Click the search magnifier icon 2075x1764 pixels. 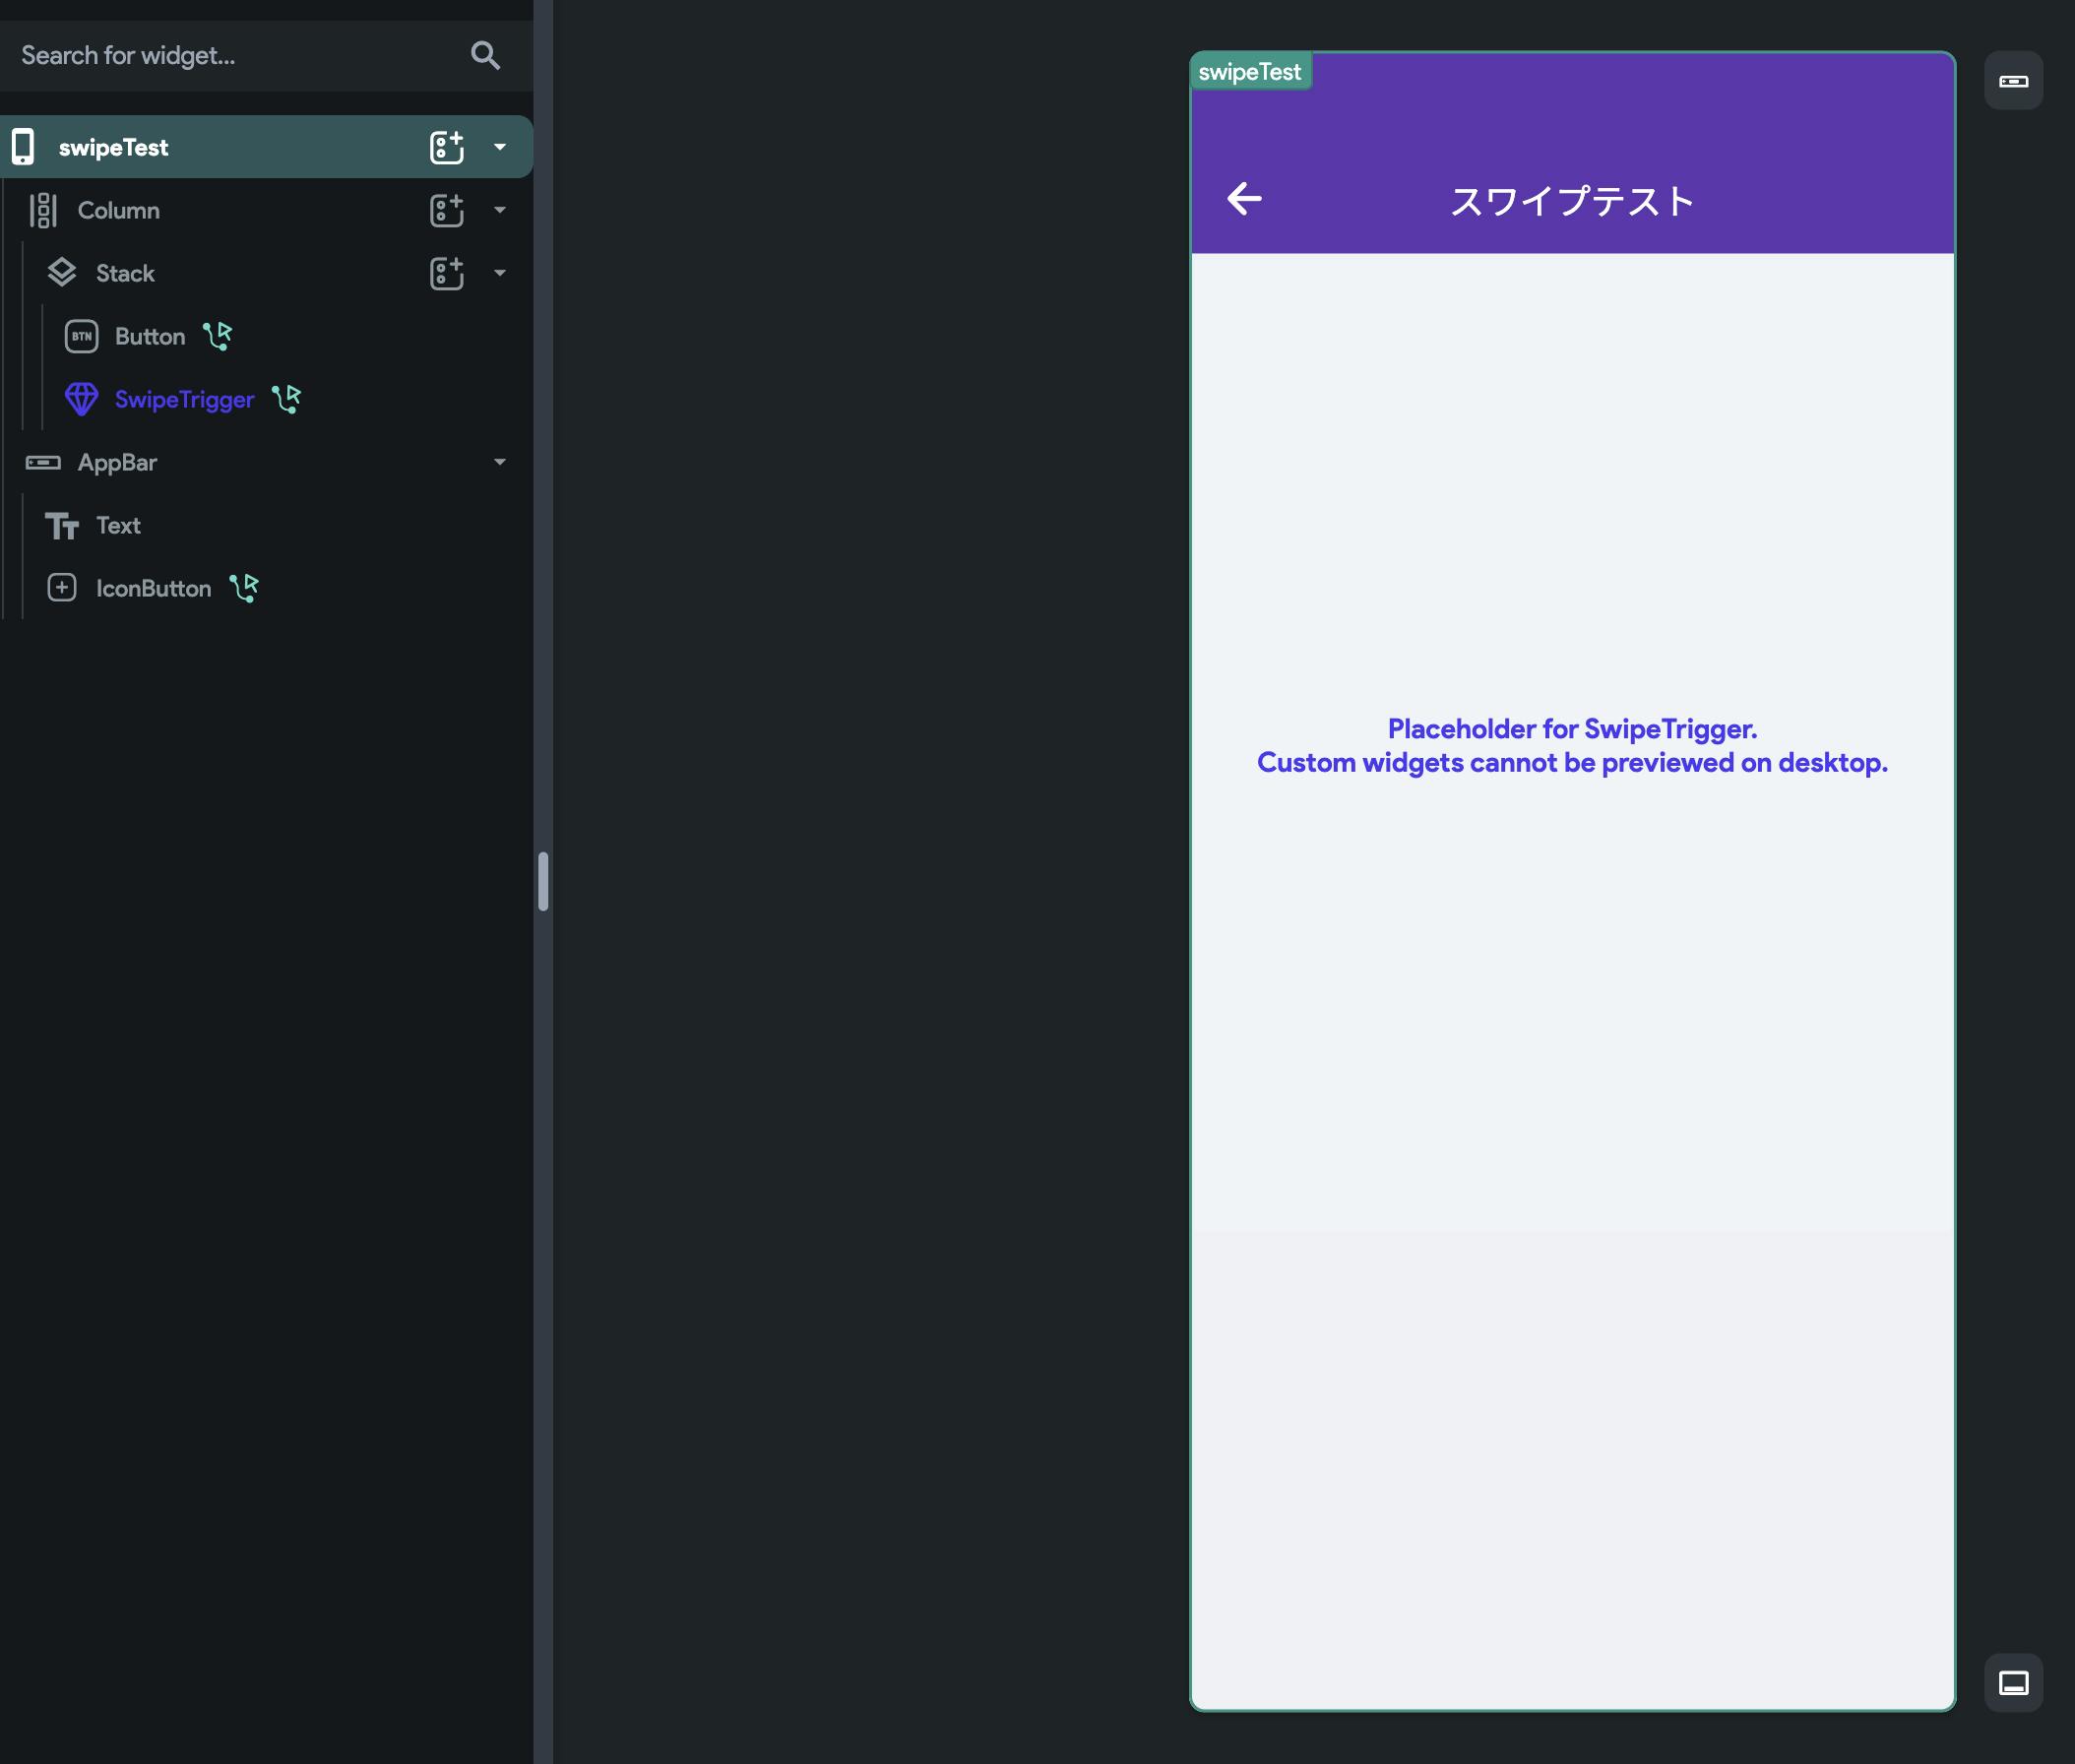[x=485, y=55]
